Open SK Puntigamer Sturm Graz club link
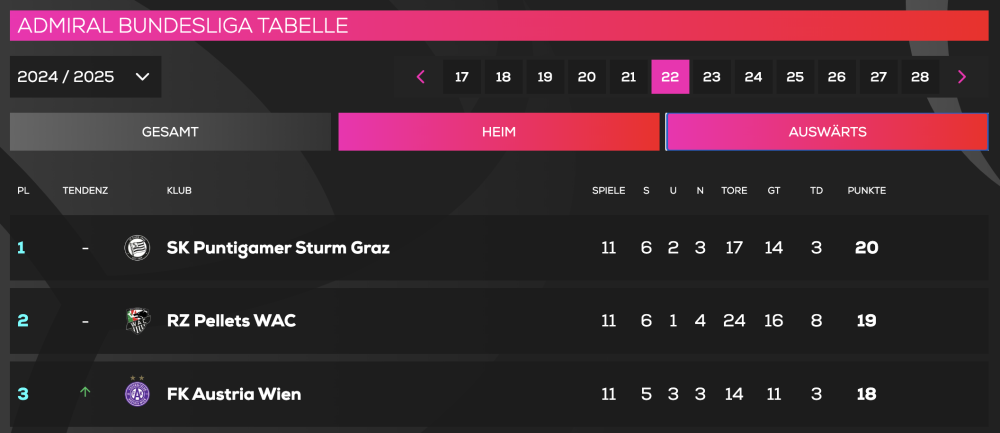 (x=278, y=248)
